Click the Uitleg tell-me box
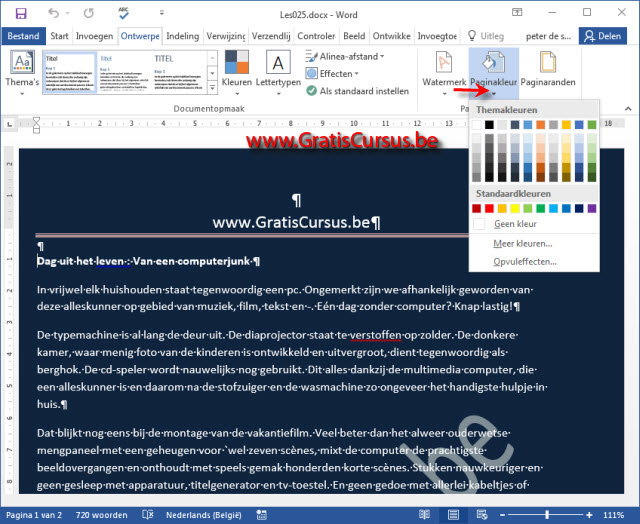This screenshot has height=524, width=640. point(487,36)
